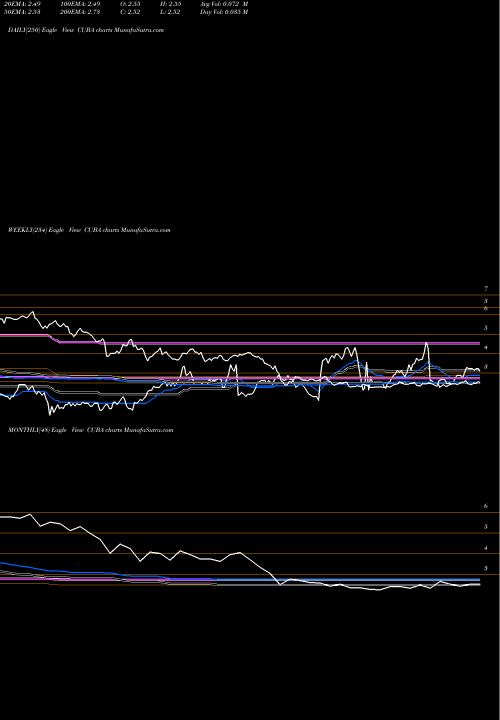Image resolution: width=500 pixels, height=720 pixels.
Task: Click the 50EMA value text
Action: coord(21,12)
